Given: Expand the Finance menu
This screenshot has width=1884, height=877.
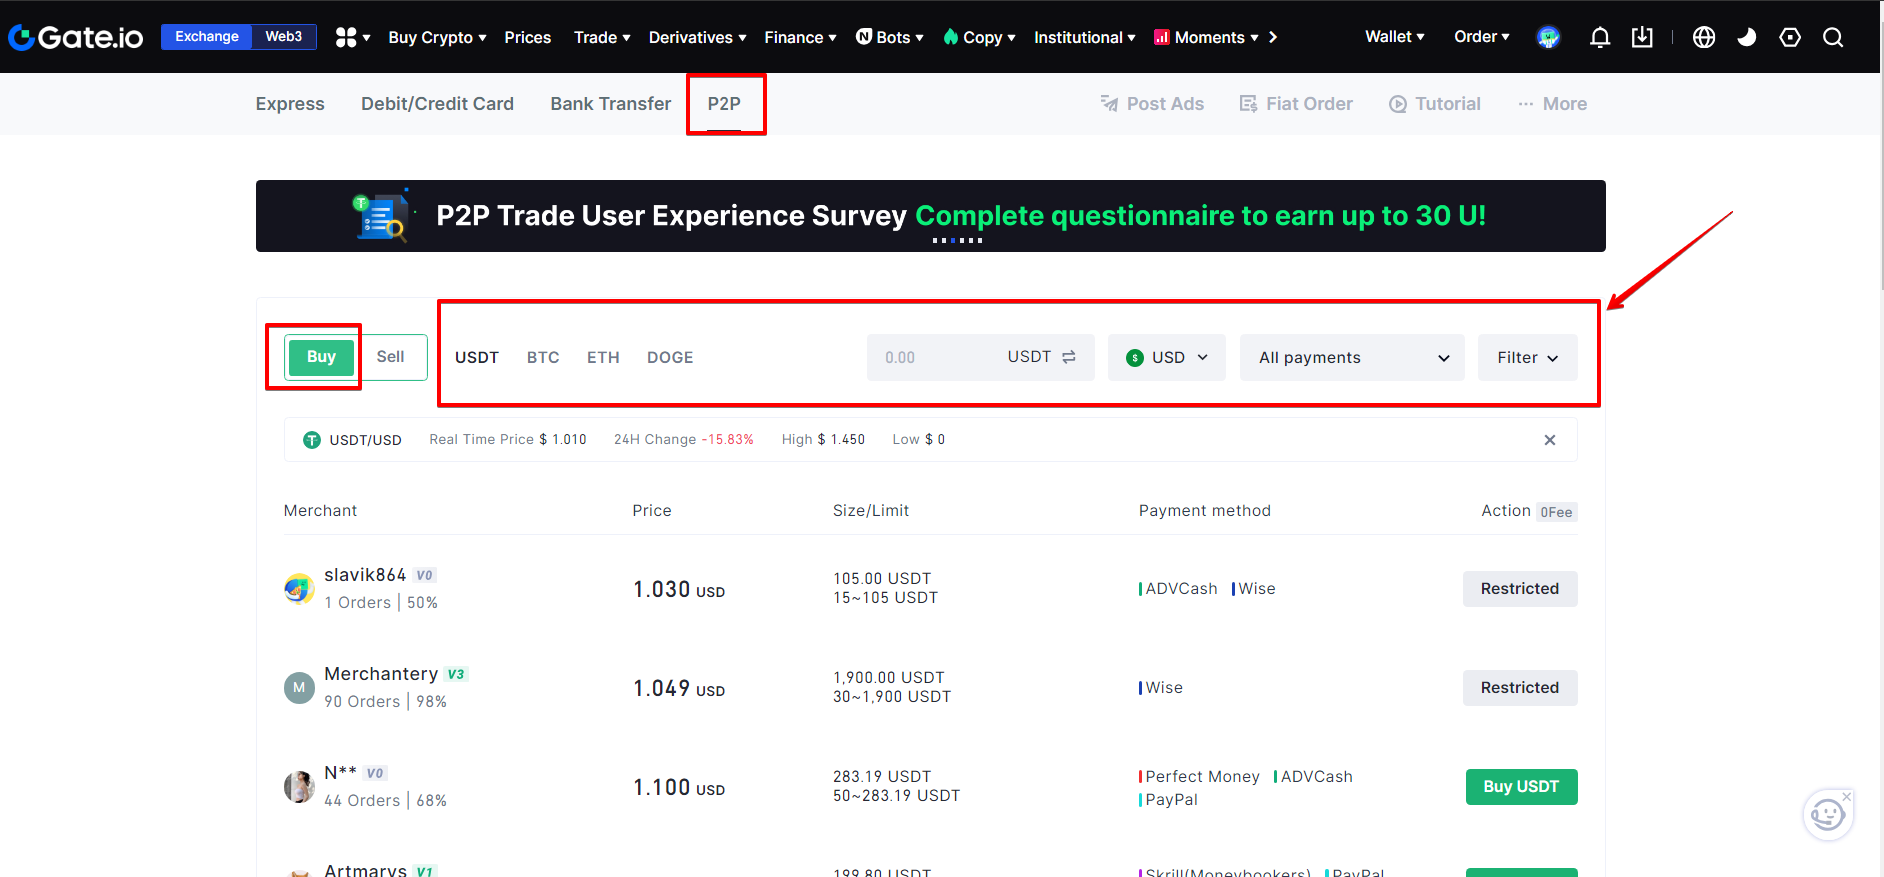Looking at the screenshot, I should [800, 37].
